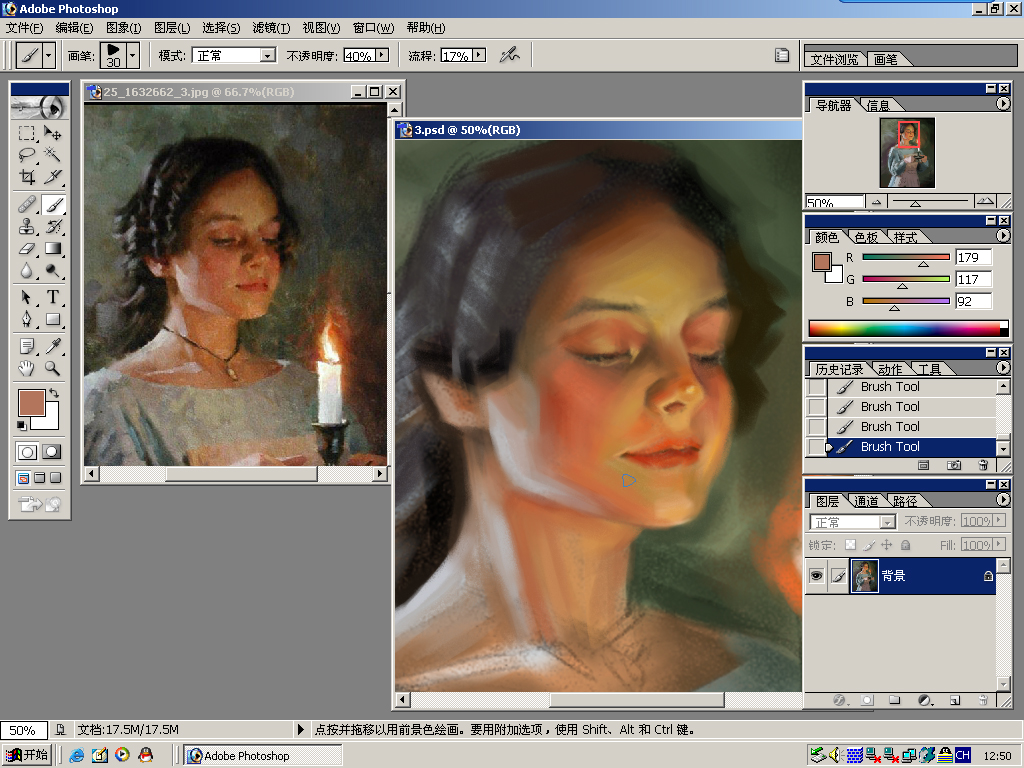The image size is (1024, 768).
Task: Switch to Standard edit mode
Action: pos(27,451)
